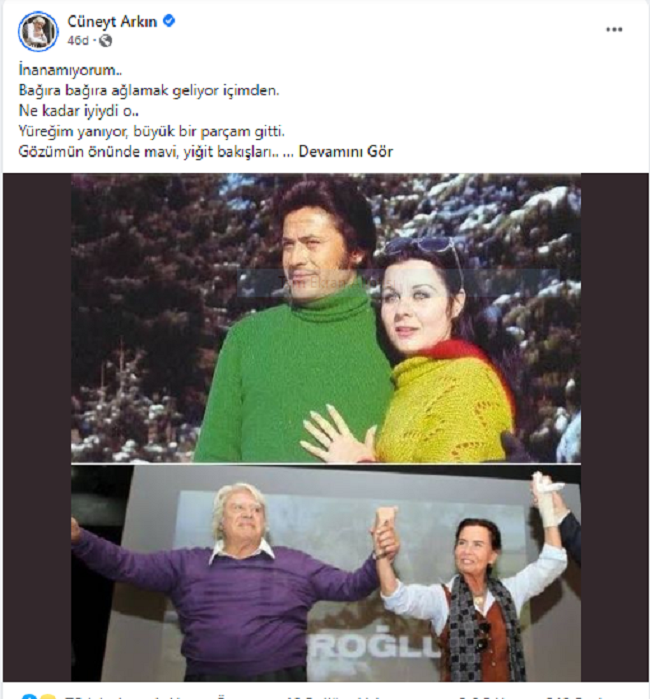Click the faded watermark on top photo
This screenshot has width=650, height=699.
tap(312, 283)
